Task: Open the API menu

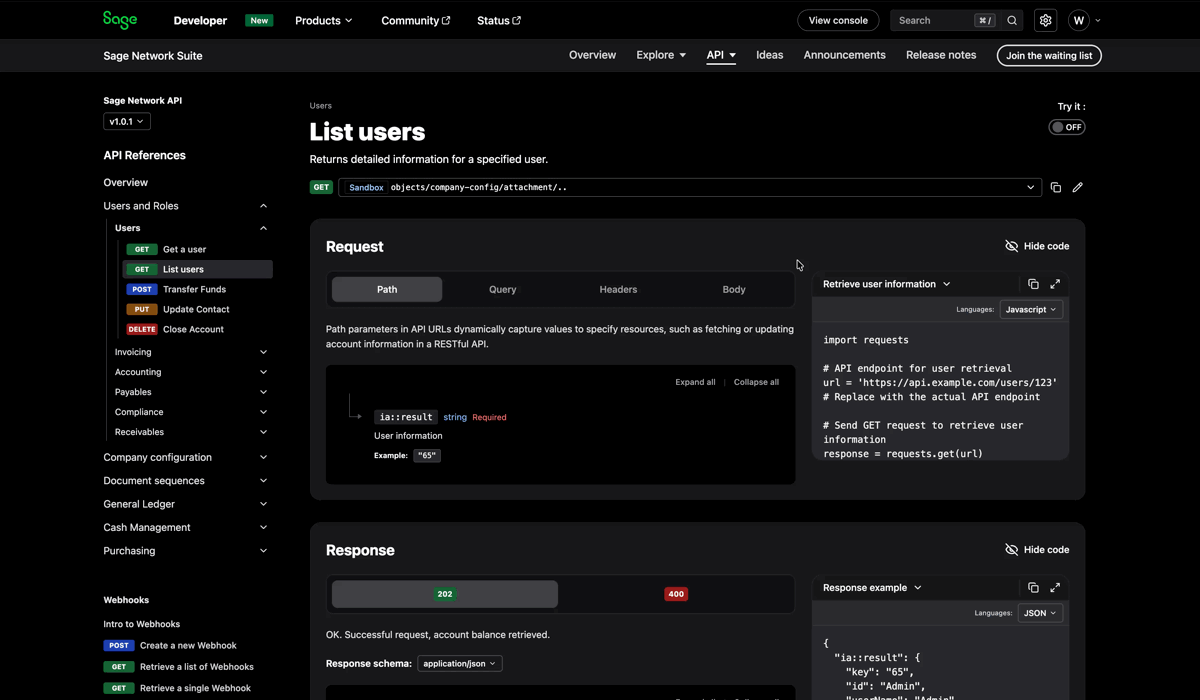Action: pyautogui.click(x=721, y=55)
